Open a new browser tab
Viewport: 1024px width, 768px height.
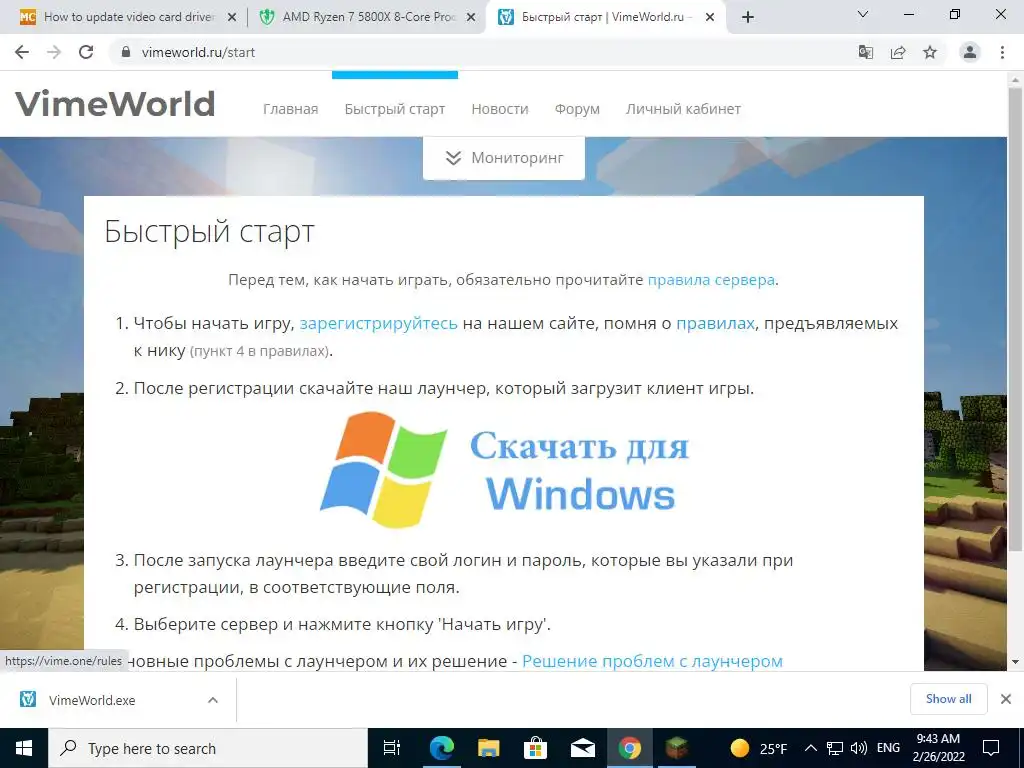click(748, 17)
